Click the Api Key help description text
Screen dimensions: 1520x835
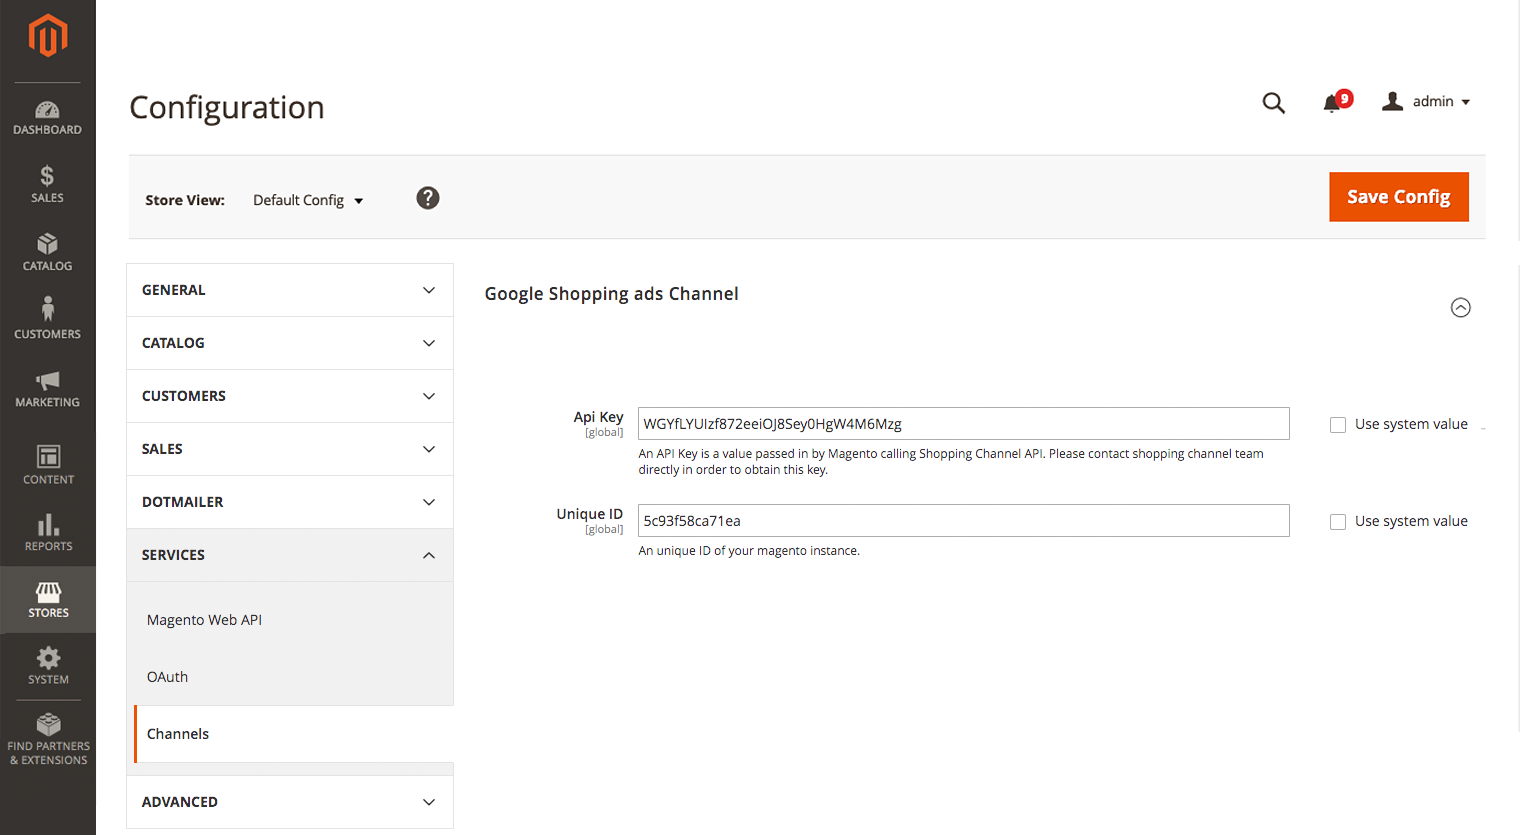coord(951,462)
